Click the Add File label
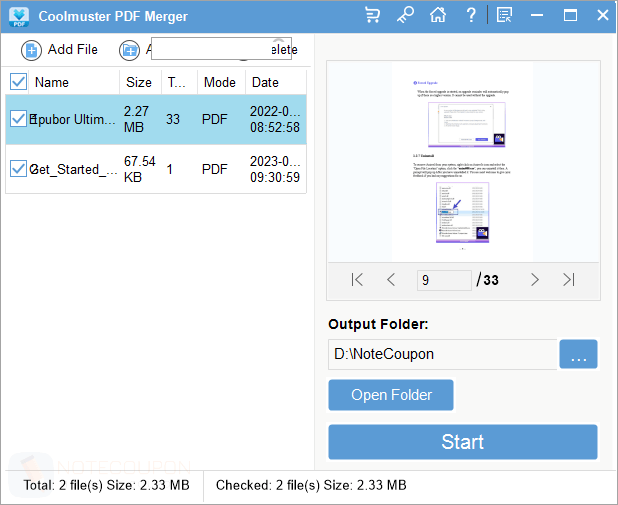Image resolution: width=618 pixels, height=505 pixels. [73, 49]
